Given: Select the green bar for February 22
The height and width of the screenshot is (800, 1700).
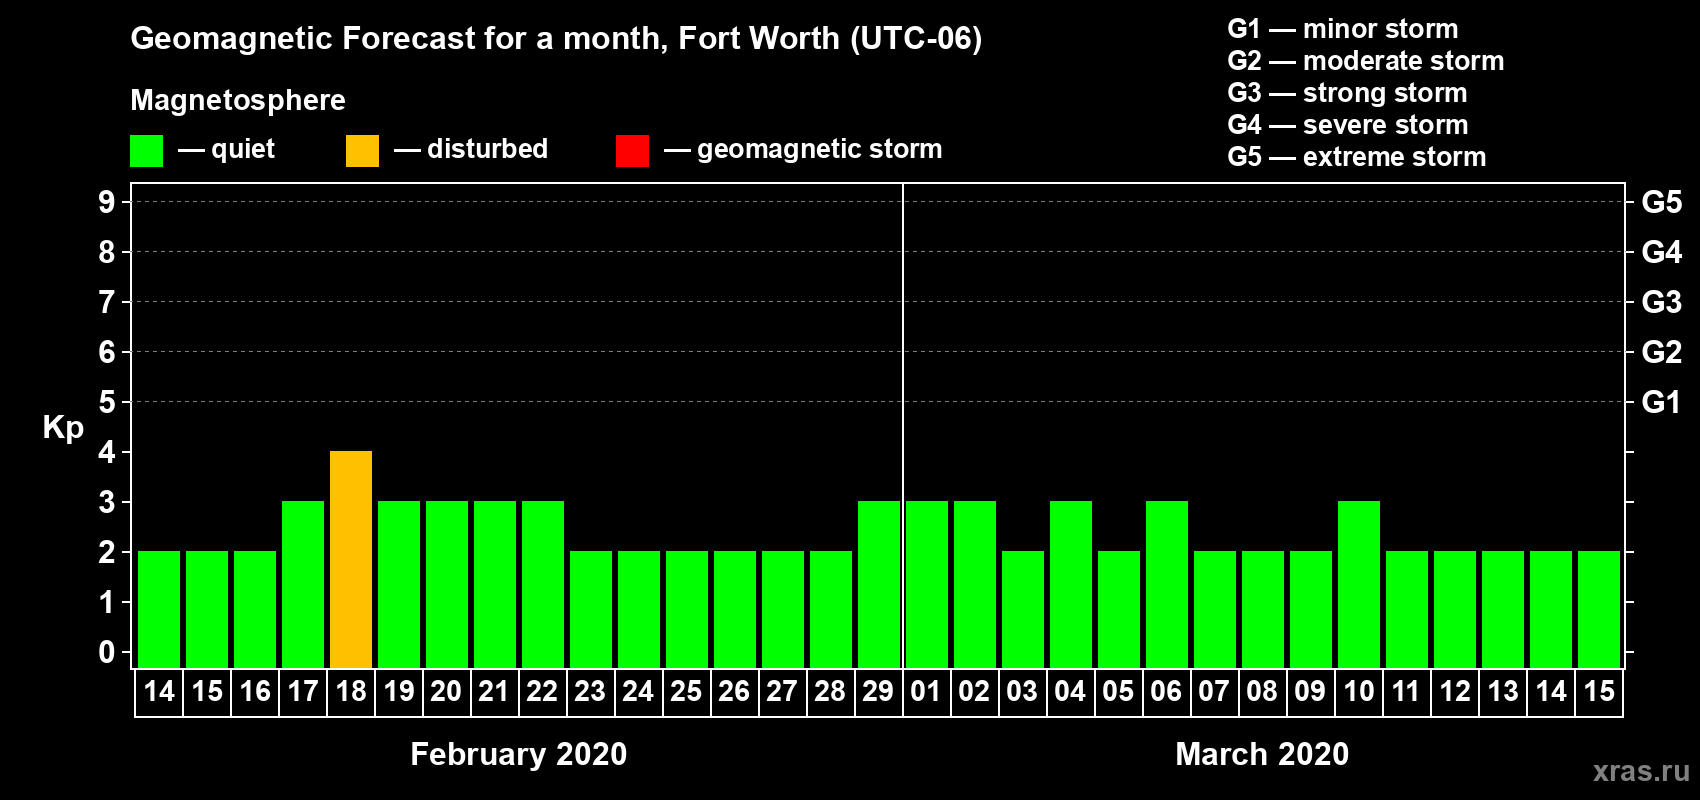Looking at the screenshot, I should point(543,584).
